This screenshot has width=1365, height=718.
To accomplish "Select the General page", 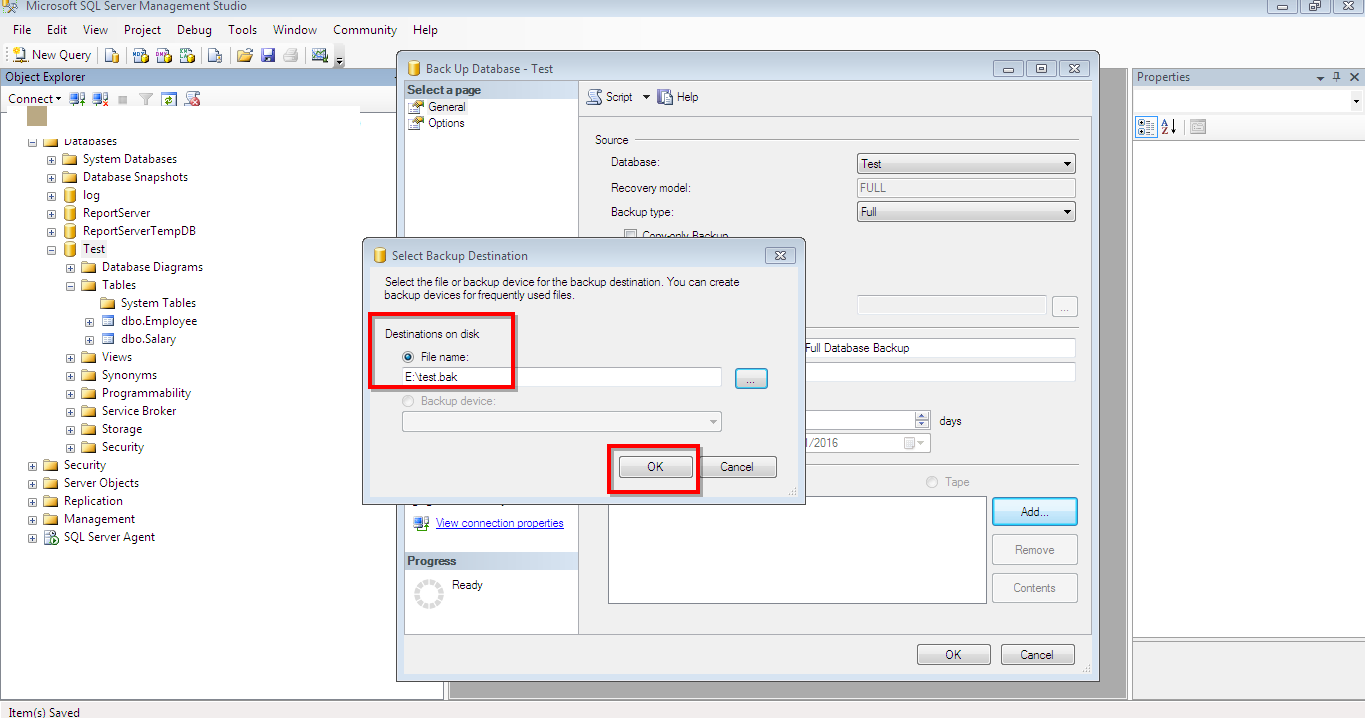I will coord(447,107).
